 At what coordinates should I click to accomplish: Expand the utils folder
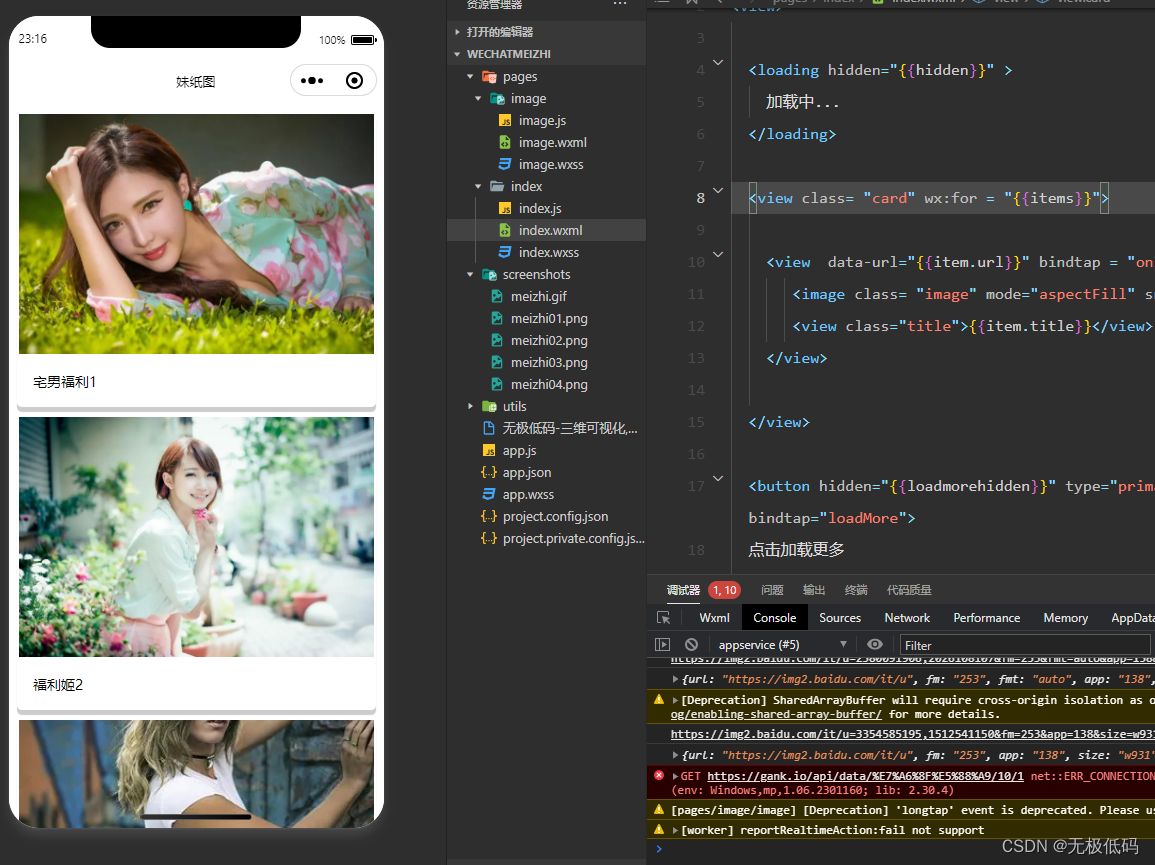tap(470, 406)
